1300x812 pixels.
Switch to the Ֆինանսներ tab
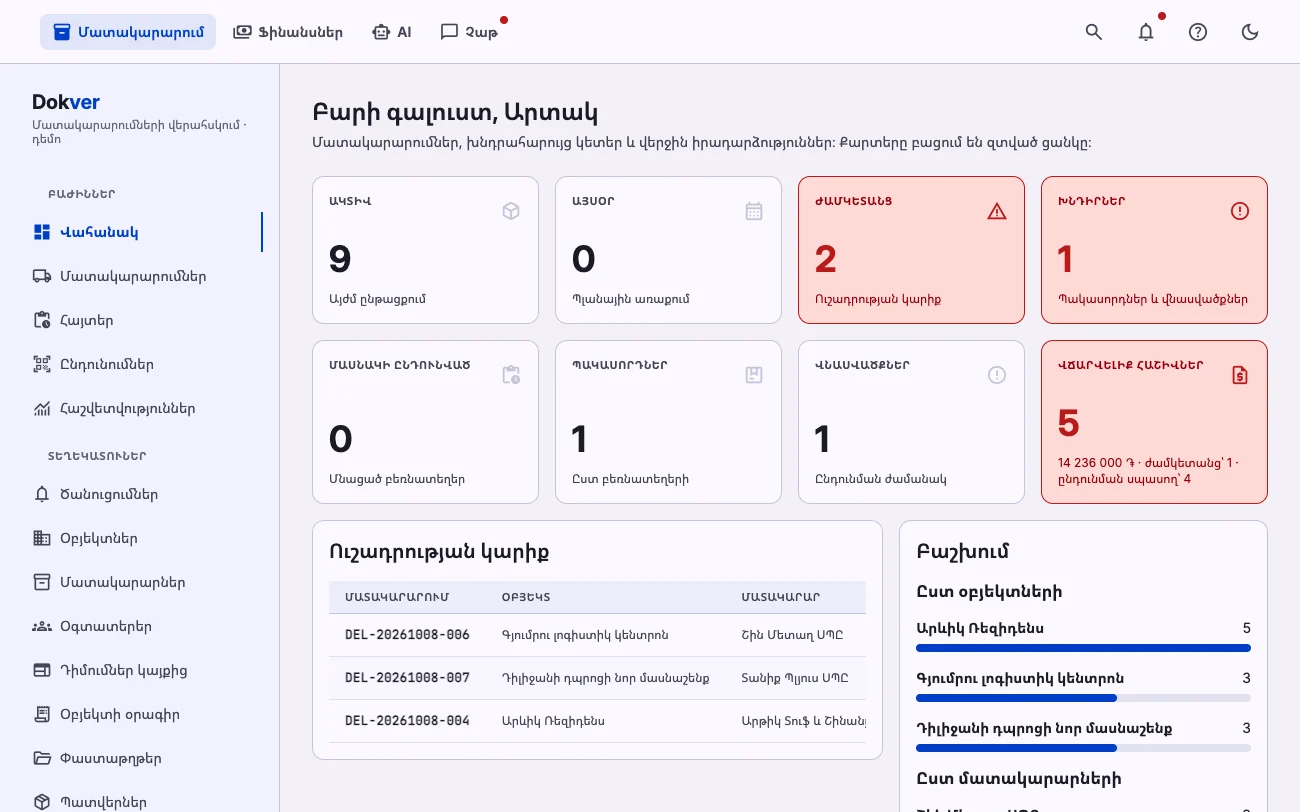click(x=288, y=32)
